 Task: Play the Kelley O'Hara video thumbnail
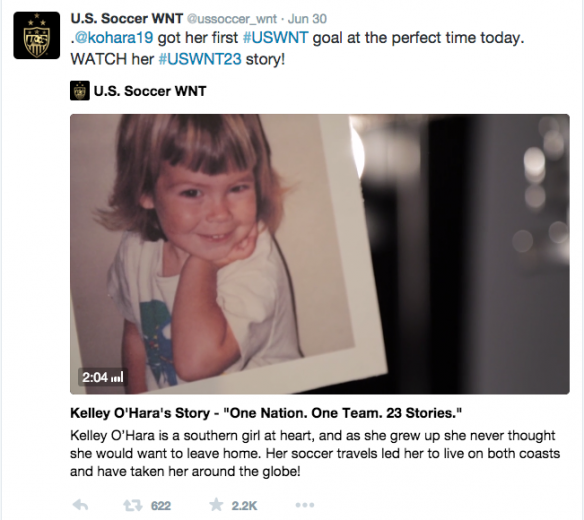pyautogui.click(x=320, y=254)
